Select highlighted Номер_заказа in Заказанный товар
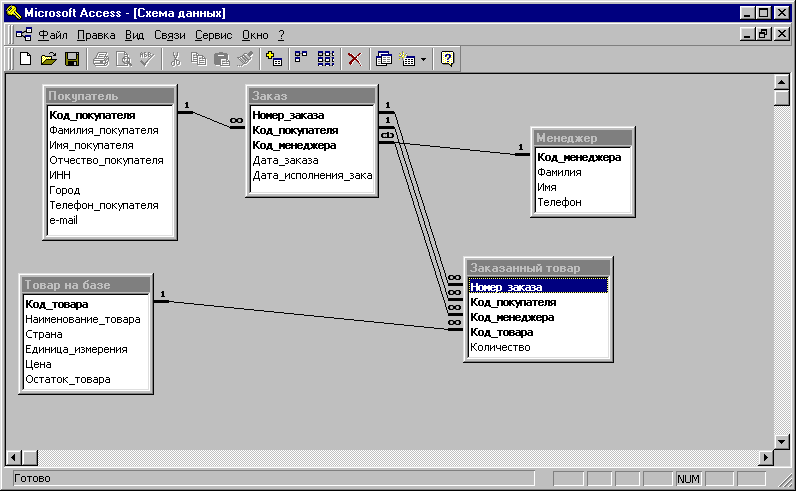This screenshot has height=491, width=796. coord(538,287)
